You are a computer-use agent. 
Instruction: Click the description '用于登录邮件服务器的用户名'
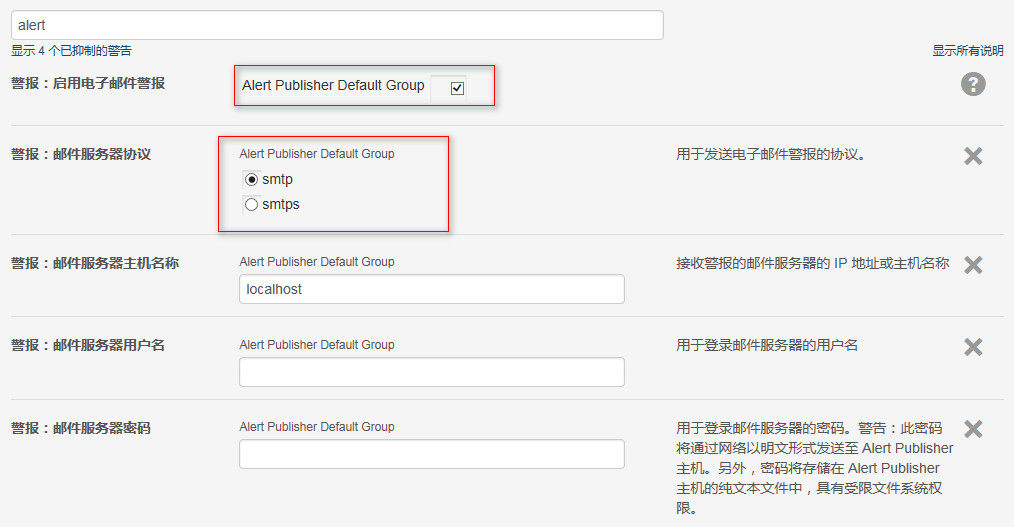click(767, 345)
